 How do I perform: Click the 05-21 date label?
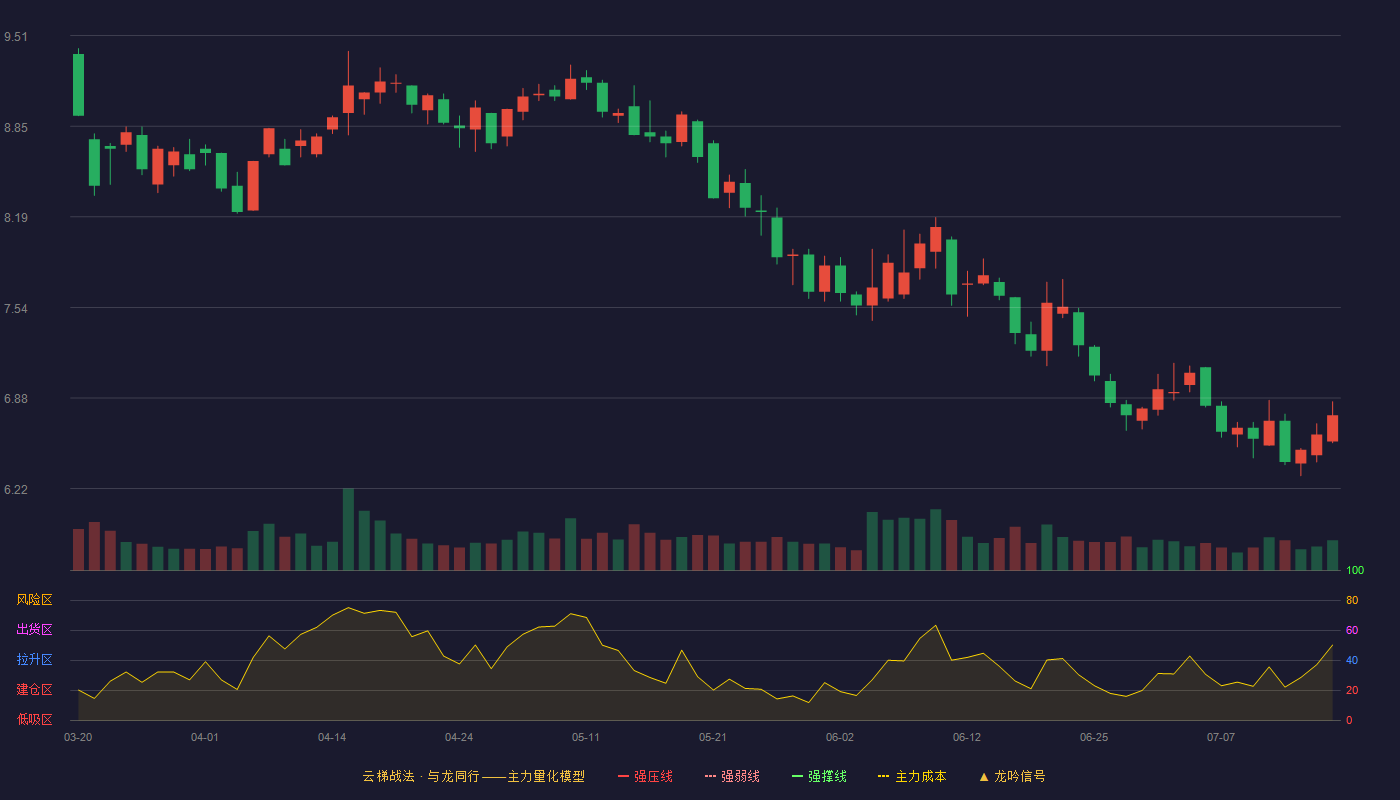713,737
